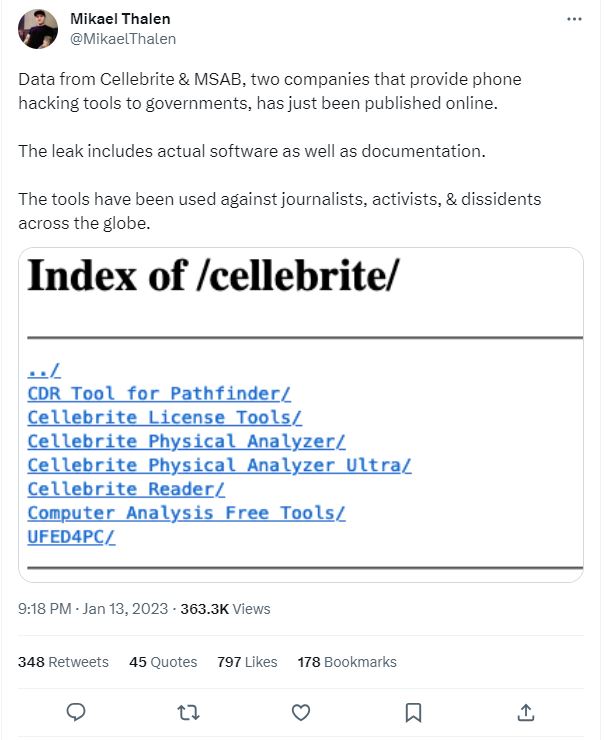View the 45 Quotes list
This screenshot has width=605, height=740.
pyautogui.click(x=163, y=662)
